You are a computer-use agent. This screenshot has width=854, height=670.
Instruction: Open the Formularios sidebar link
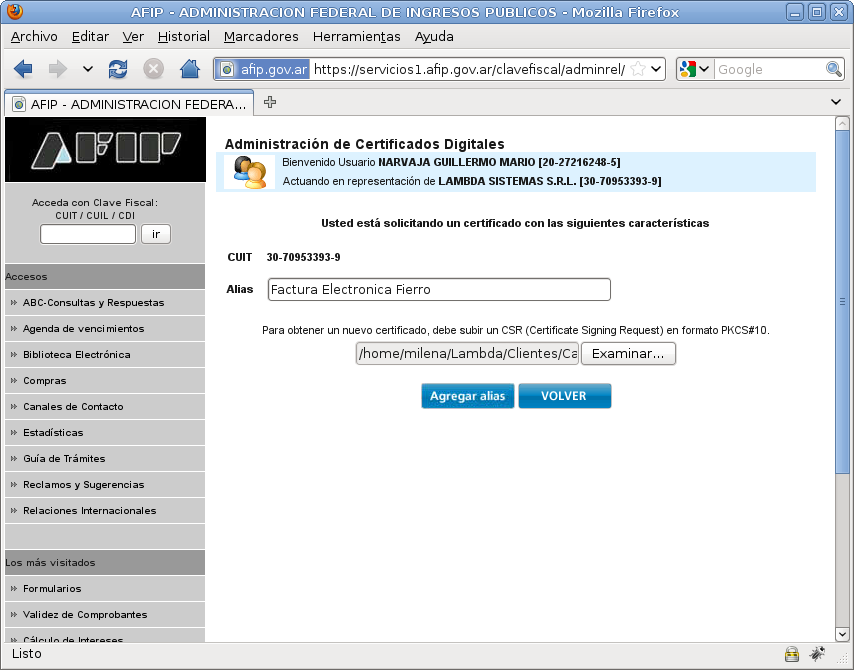pos(52,588)
